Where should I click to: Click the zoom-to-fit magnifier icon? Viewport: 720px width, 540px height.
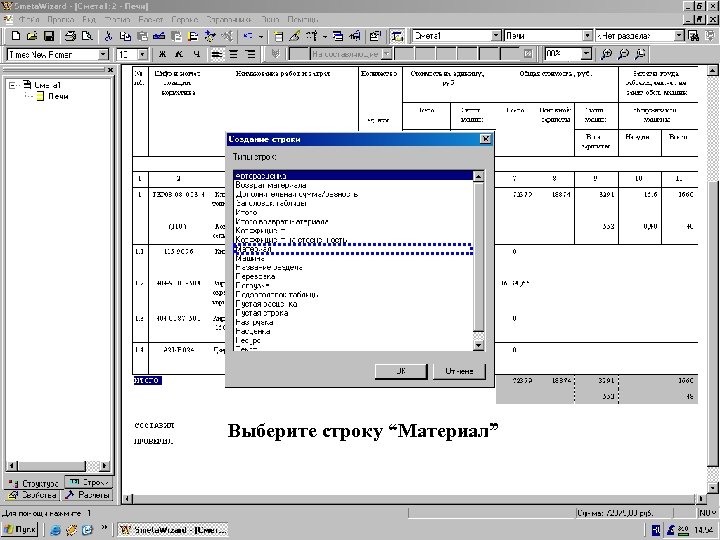pyautogui.click(x=640, y=55)
